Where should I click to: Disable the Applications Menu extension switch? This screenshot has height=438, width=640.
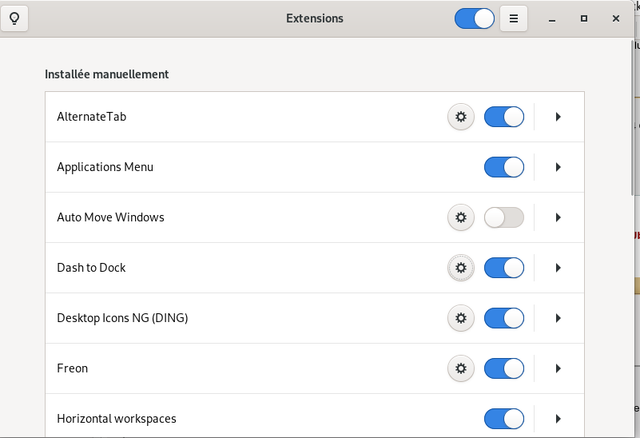coord(504,167)
